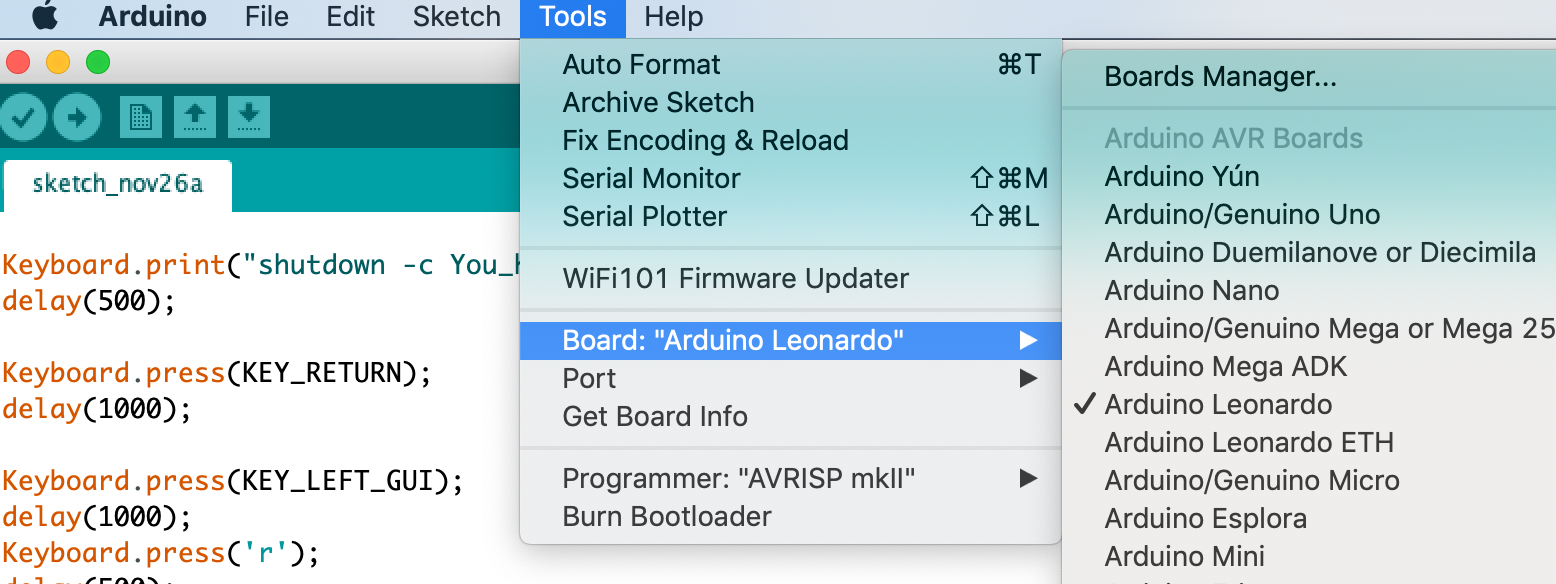Viewport: 1556px width, 584px height.
Task: Click the Keyboard.print shutdown code line
Action: click(x=260, y=265)
